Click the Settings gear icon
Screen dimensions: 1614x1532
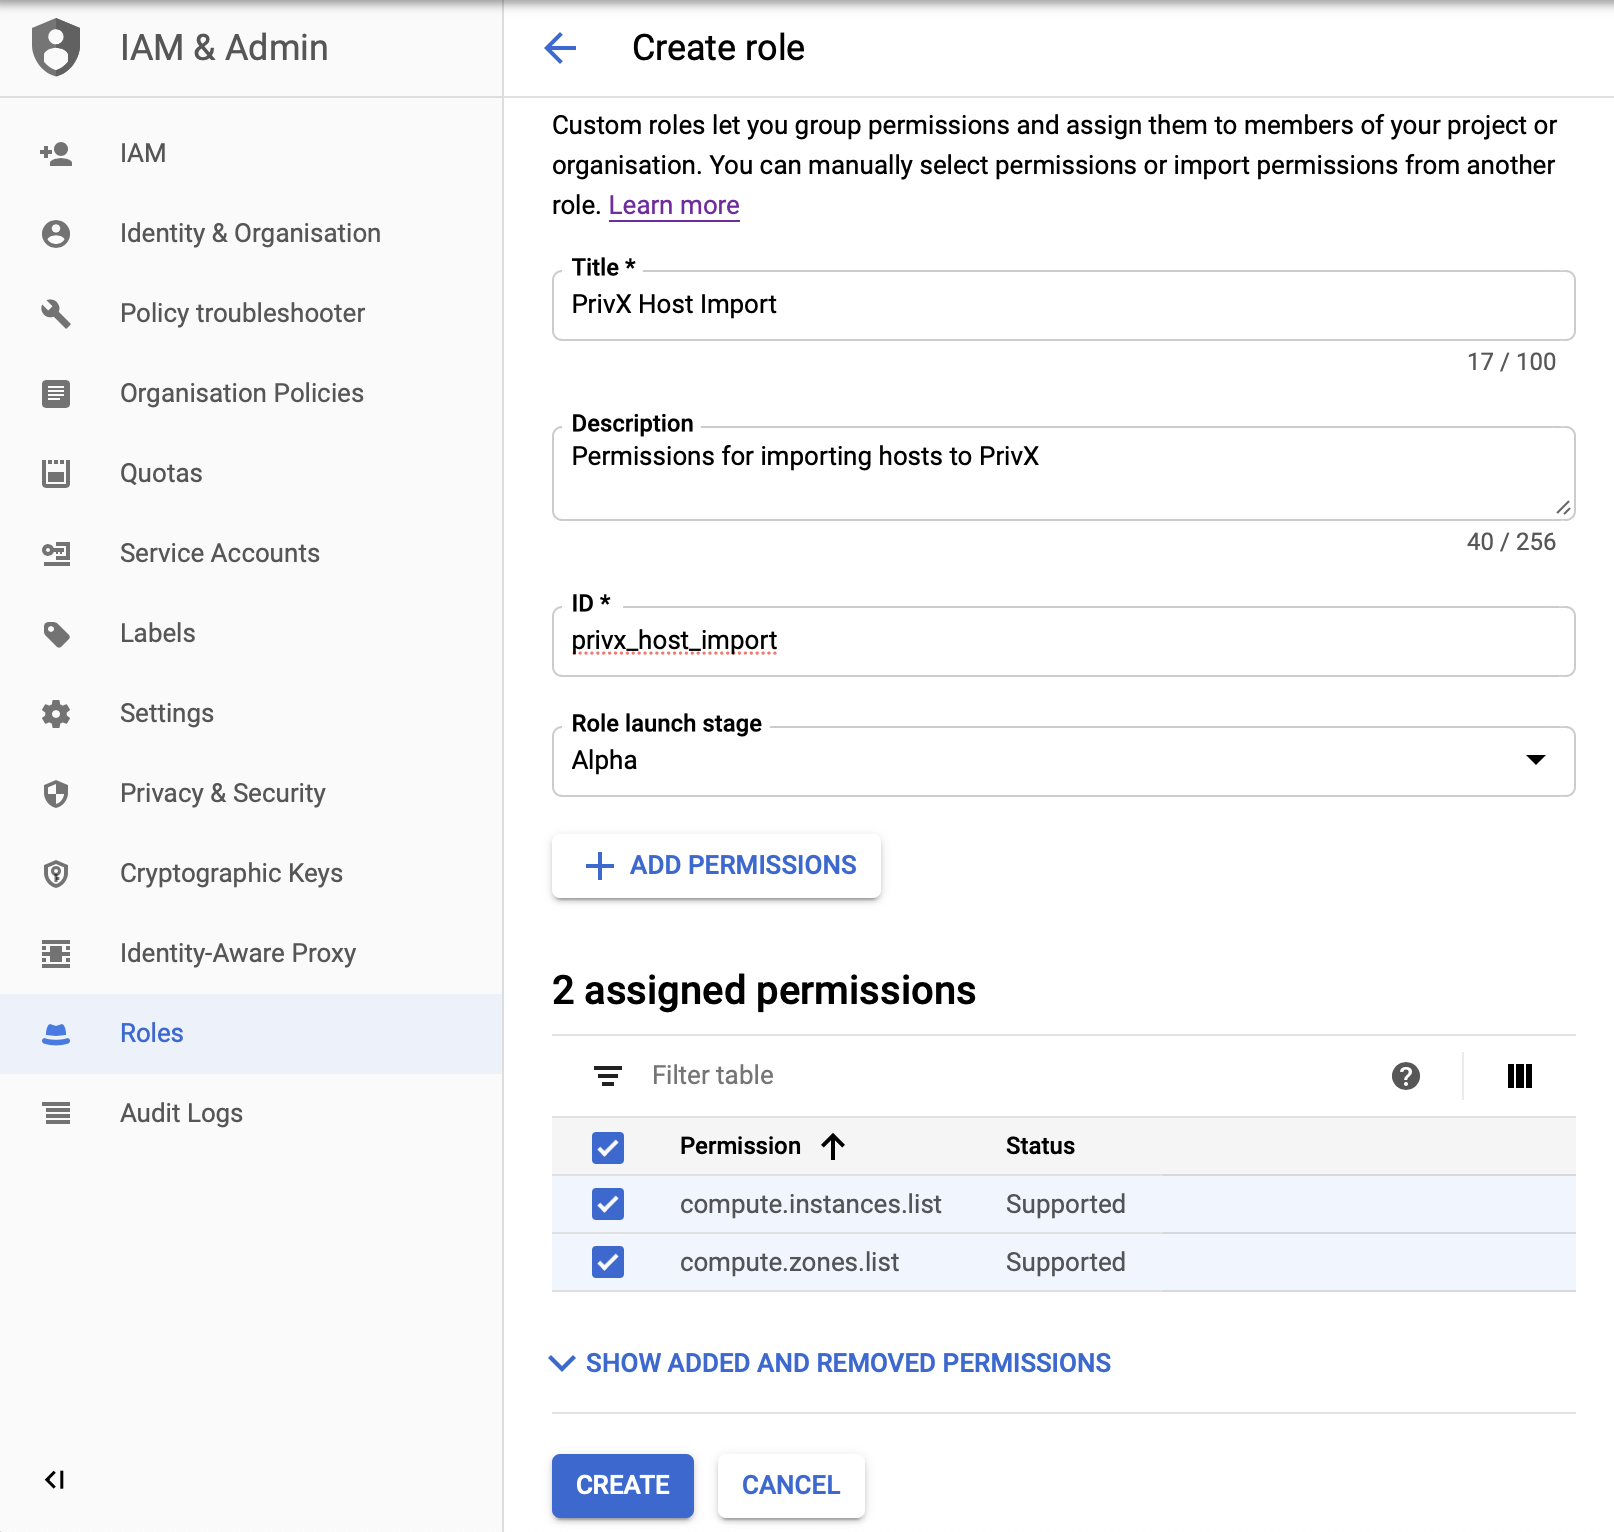point(56,713)
